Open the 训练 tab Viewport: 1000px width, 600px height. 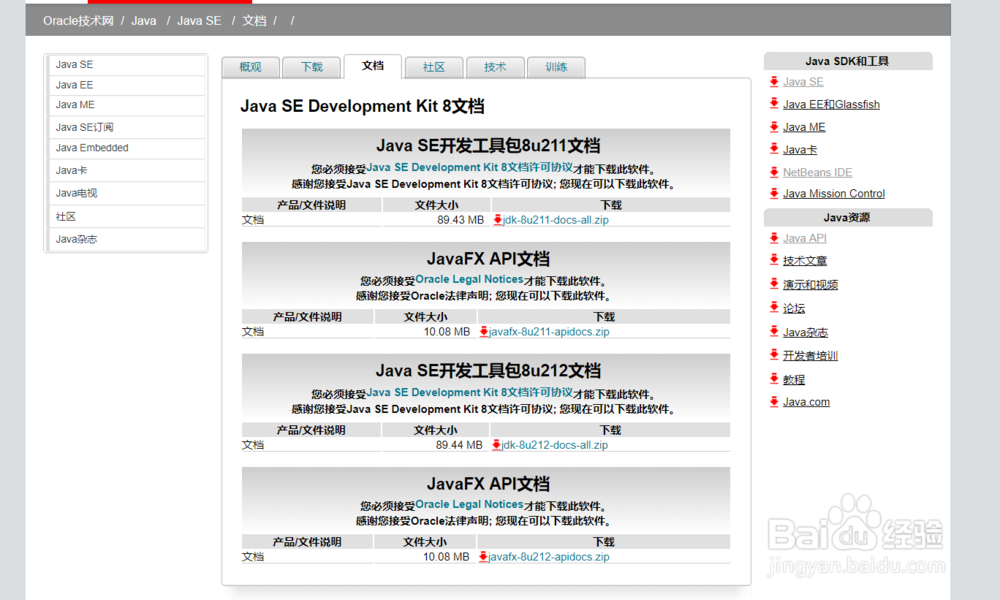(x=557, y=67)
